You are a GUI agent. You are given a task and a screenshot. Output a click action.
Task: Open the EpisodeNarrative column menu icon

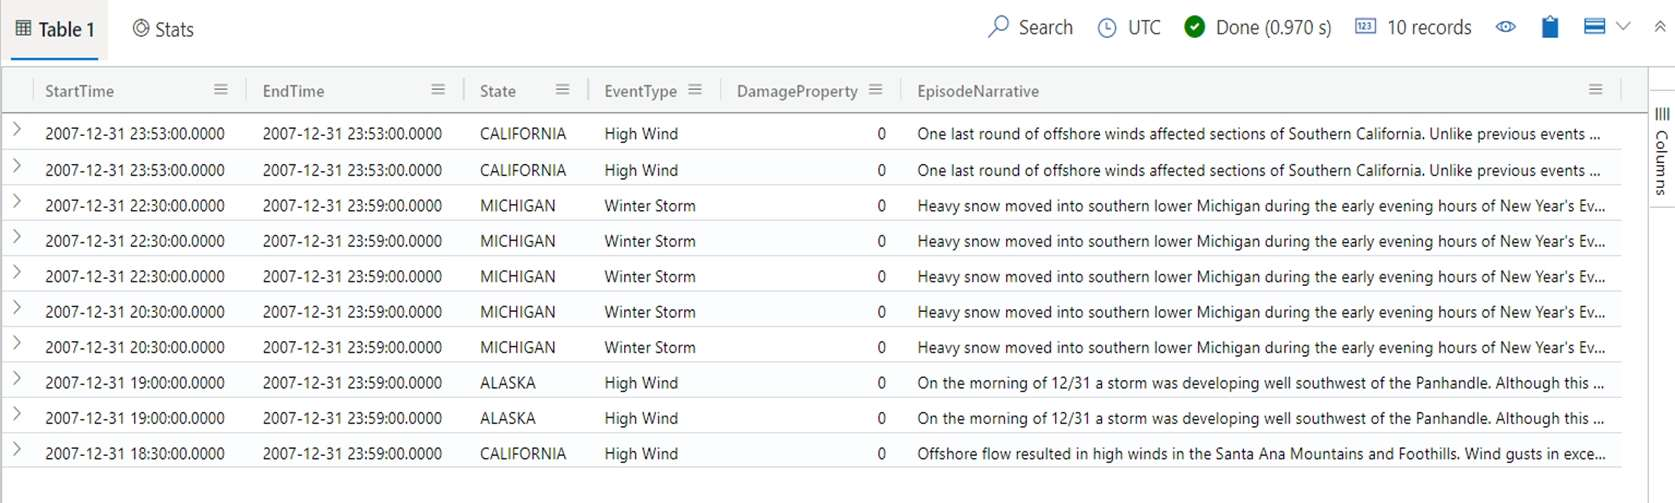[x=1595, y=90]
